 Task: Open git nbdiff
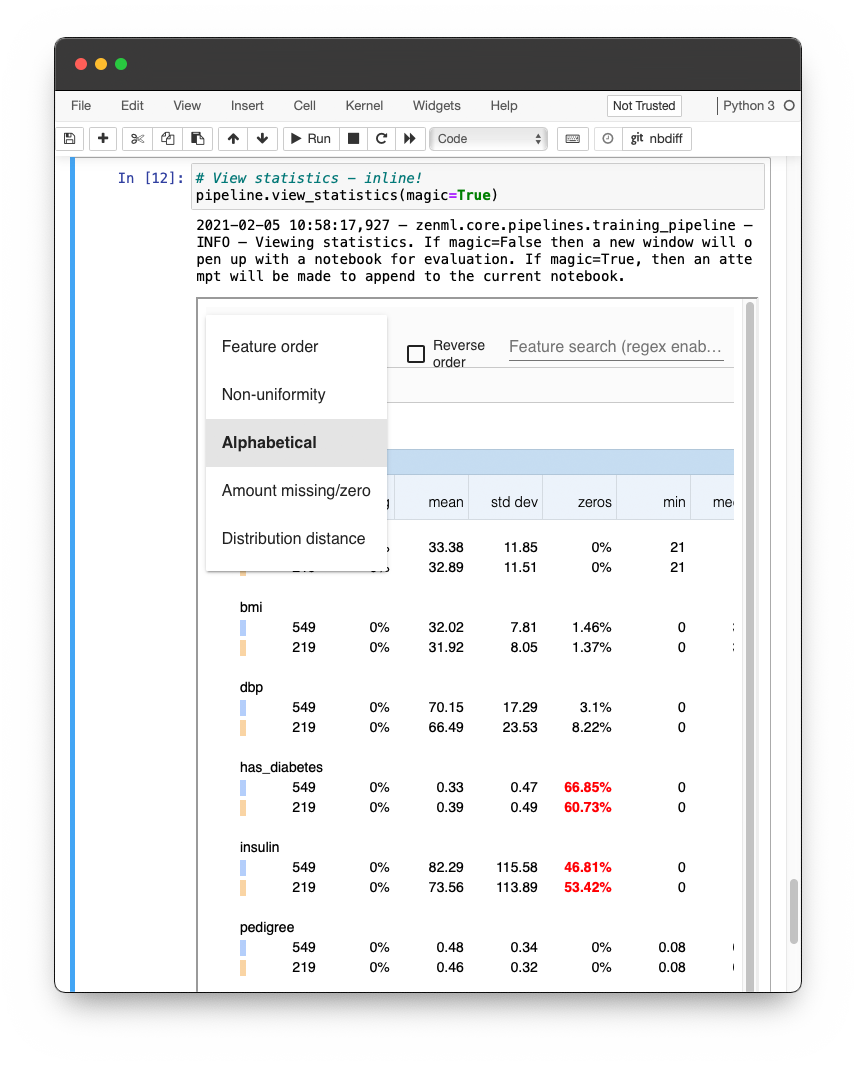(x=657, y=139)
